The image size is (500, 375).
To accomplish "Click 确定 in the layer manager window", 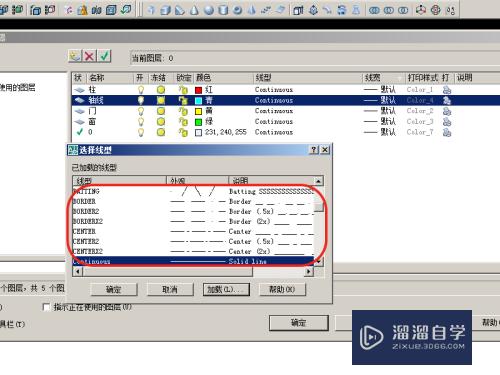I will pos(299,322).
